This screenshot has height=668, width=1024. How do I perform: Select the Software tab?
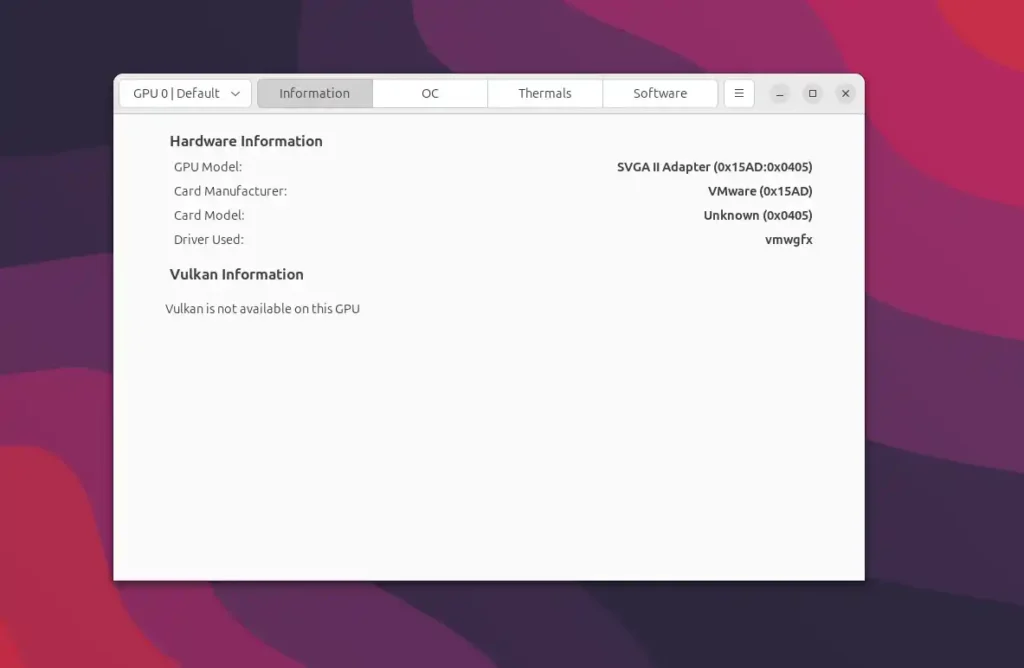click(x=660, y=93)
